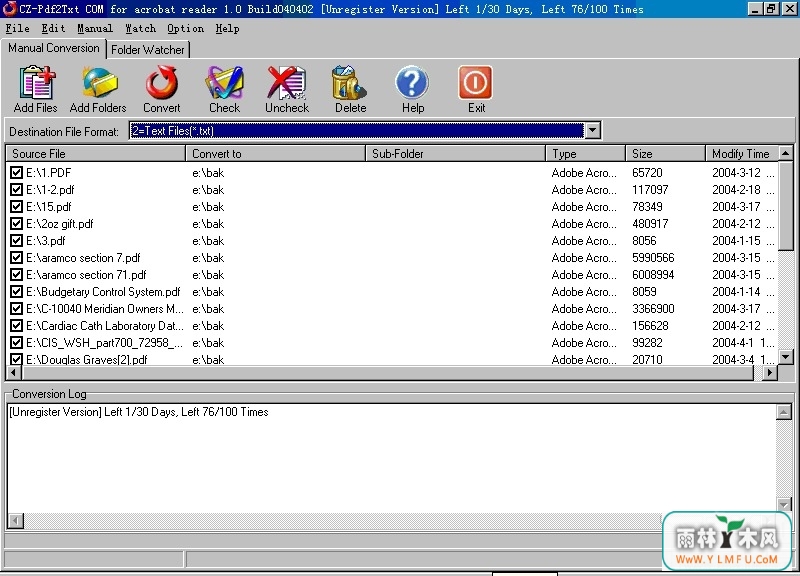Click the application icon in the title bar
The width and height of the screenshot is (800, 576).
point(9,9)
